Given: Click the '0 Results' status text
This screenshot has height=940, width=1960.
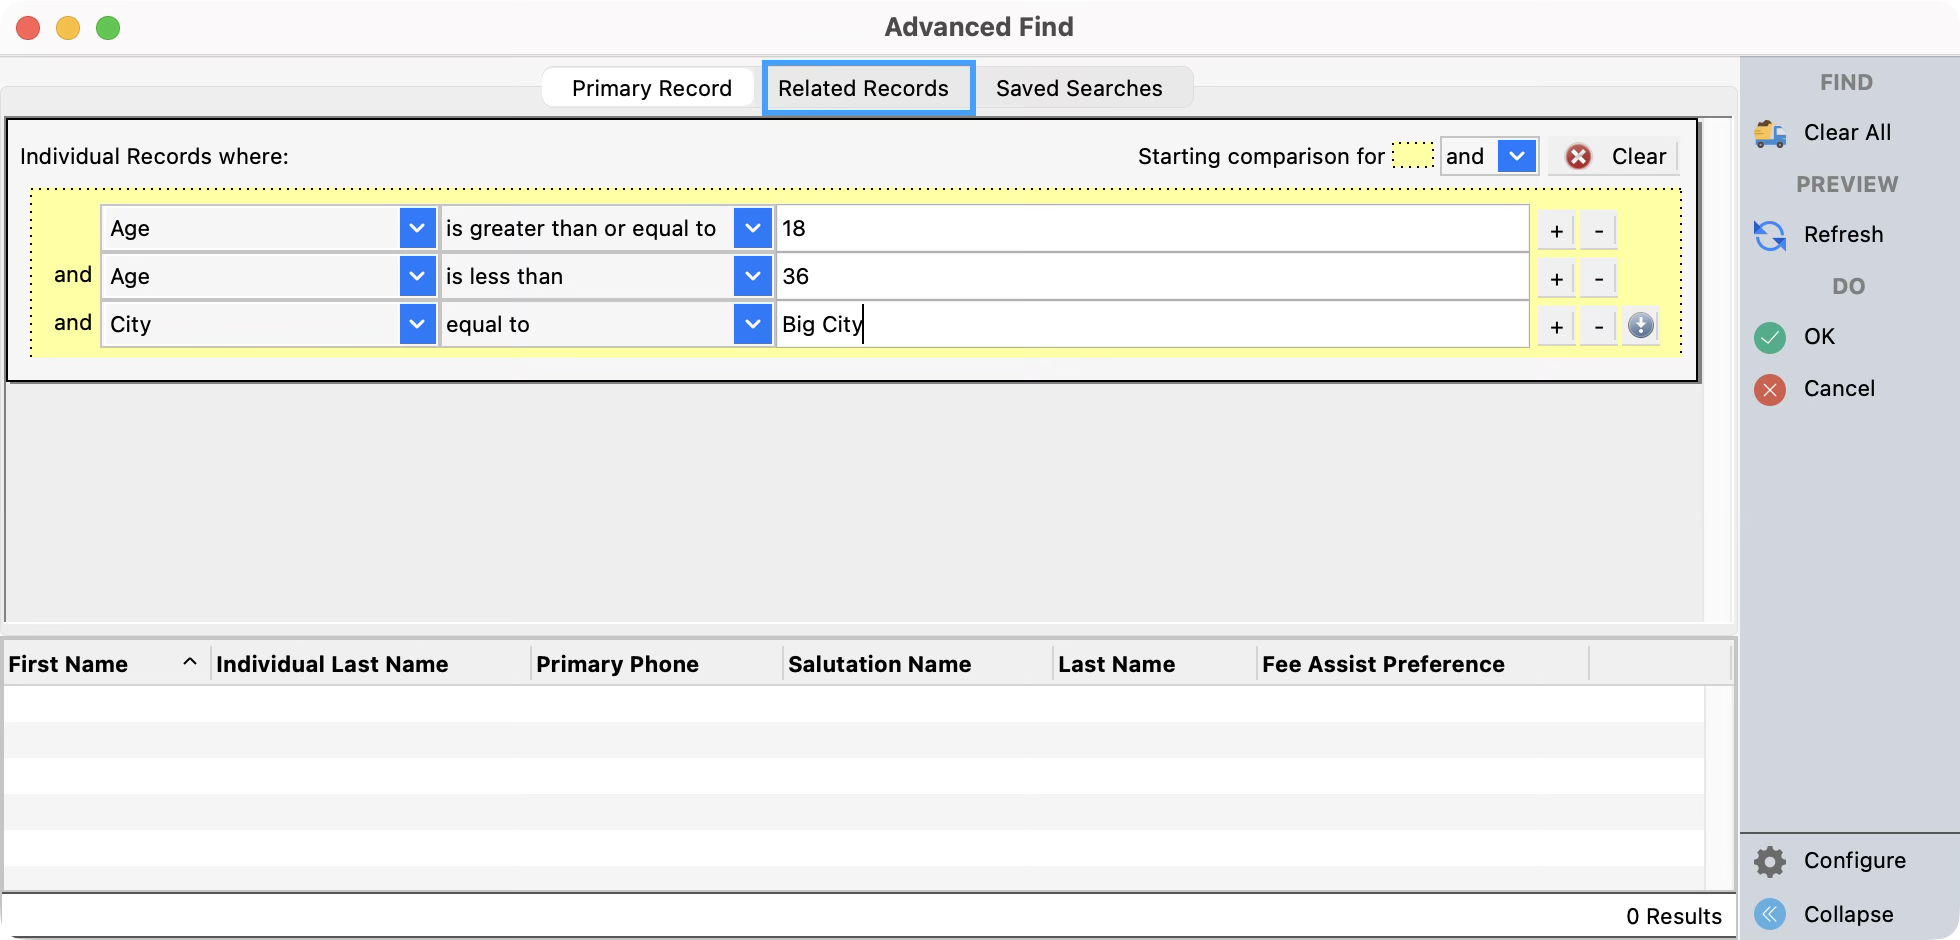Looking at the screenshot, I should pos(1673,916).
